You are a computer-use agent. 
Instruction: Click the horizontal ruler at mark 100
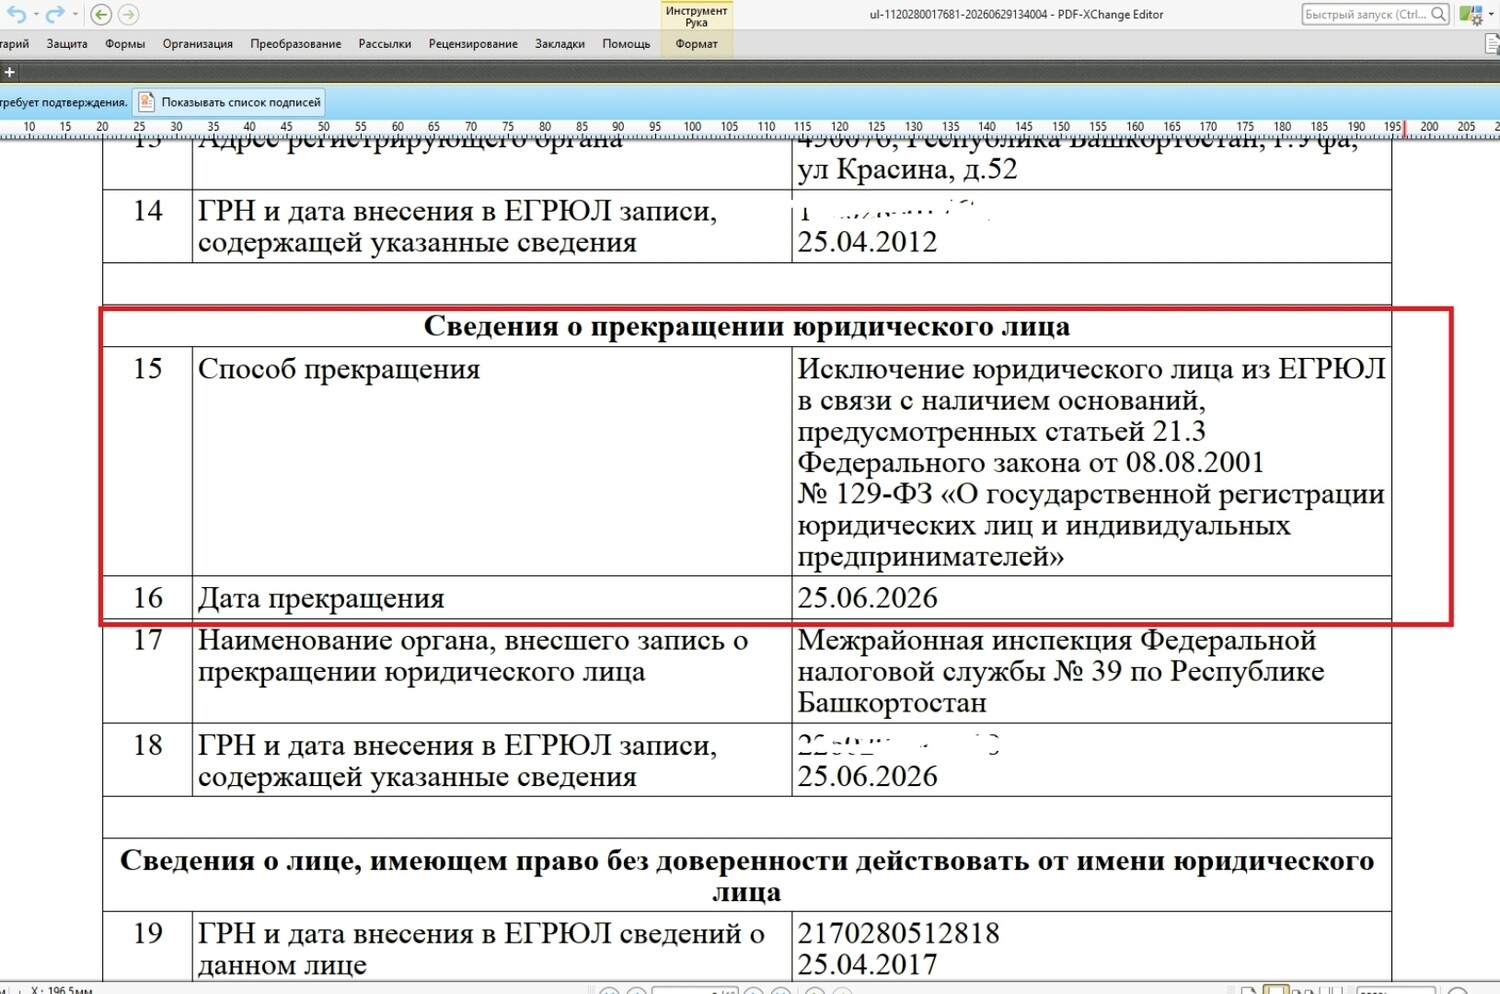tap(692, 127)
